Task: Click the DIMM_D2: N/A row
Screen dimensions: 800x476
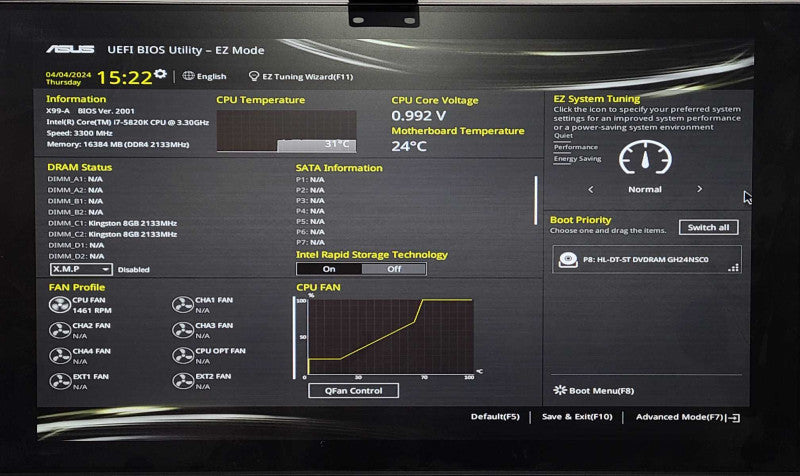Action: pos(76,256)
